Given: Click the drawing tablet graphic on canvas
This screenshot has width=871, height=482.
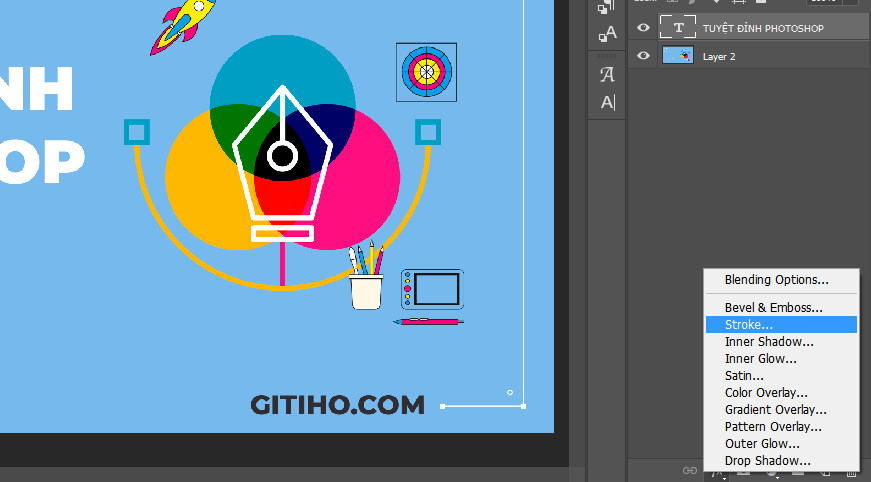Looking at the screenshot, I should click(432, 289).
